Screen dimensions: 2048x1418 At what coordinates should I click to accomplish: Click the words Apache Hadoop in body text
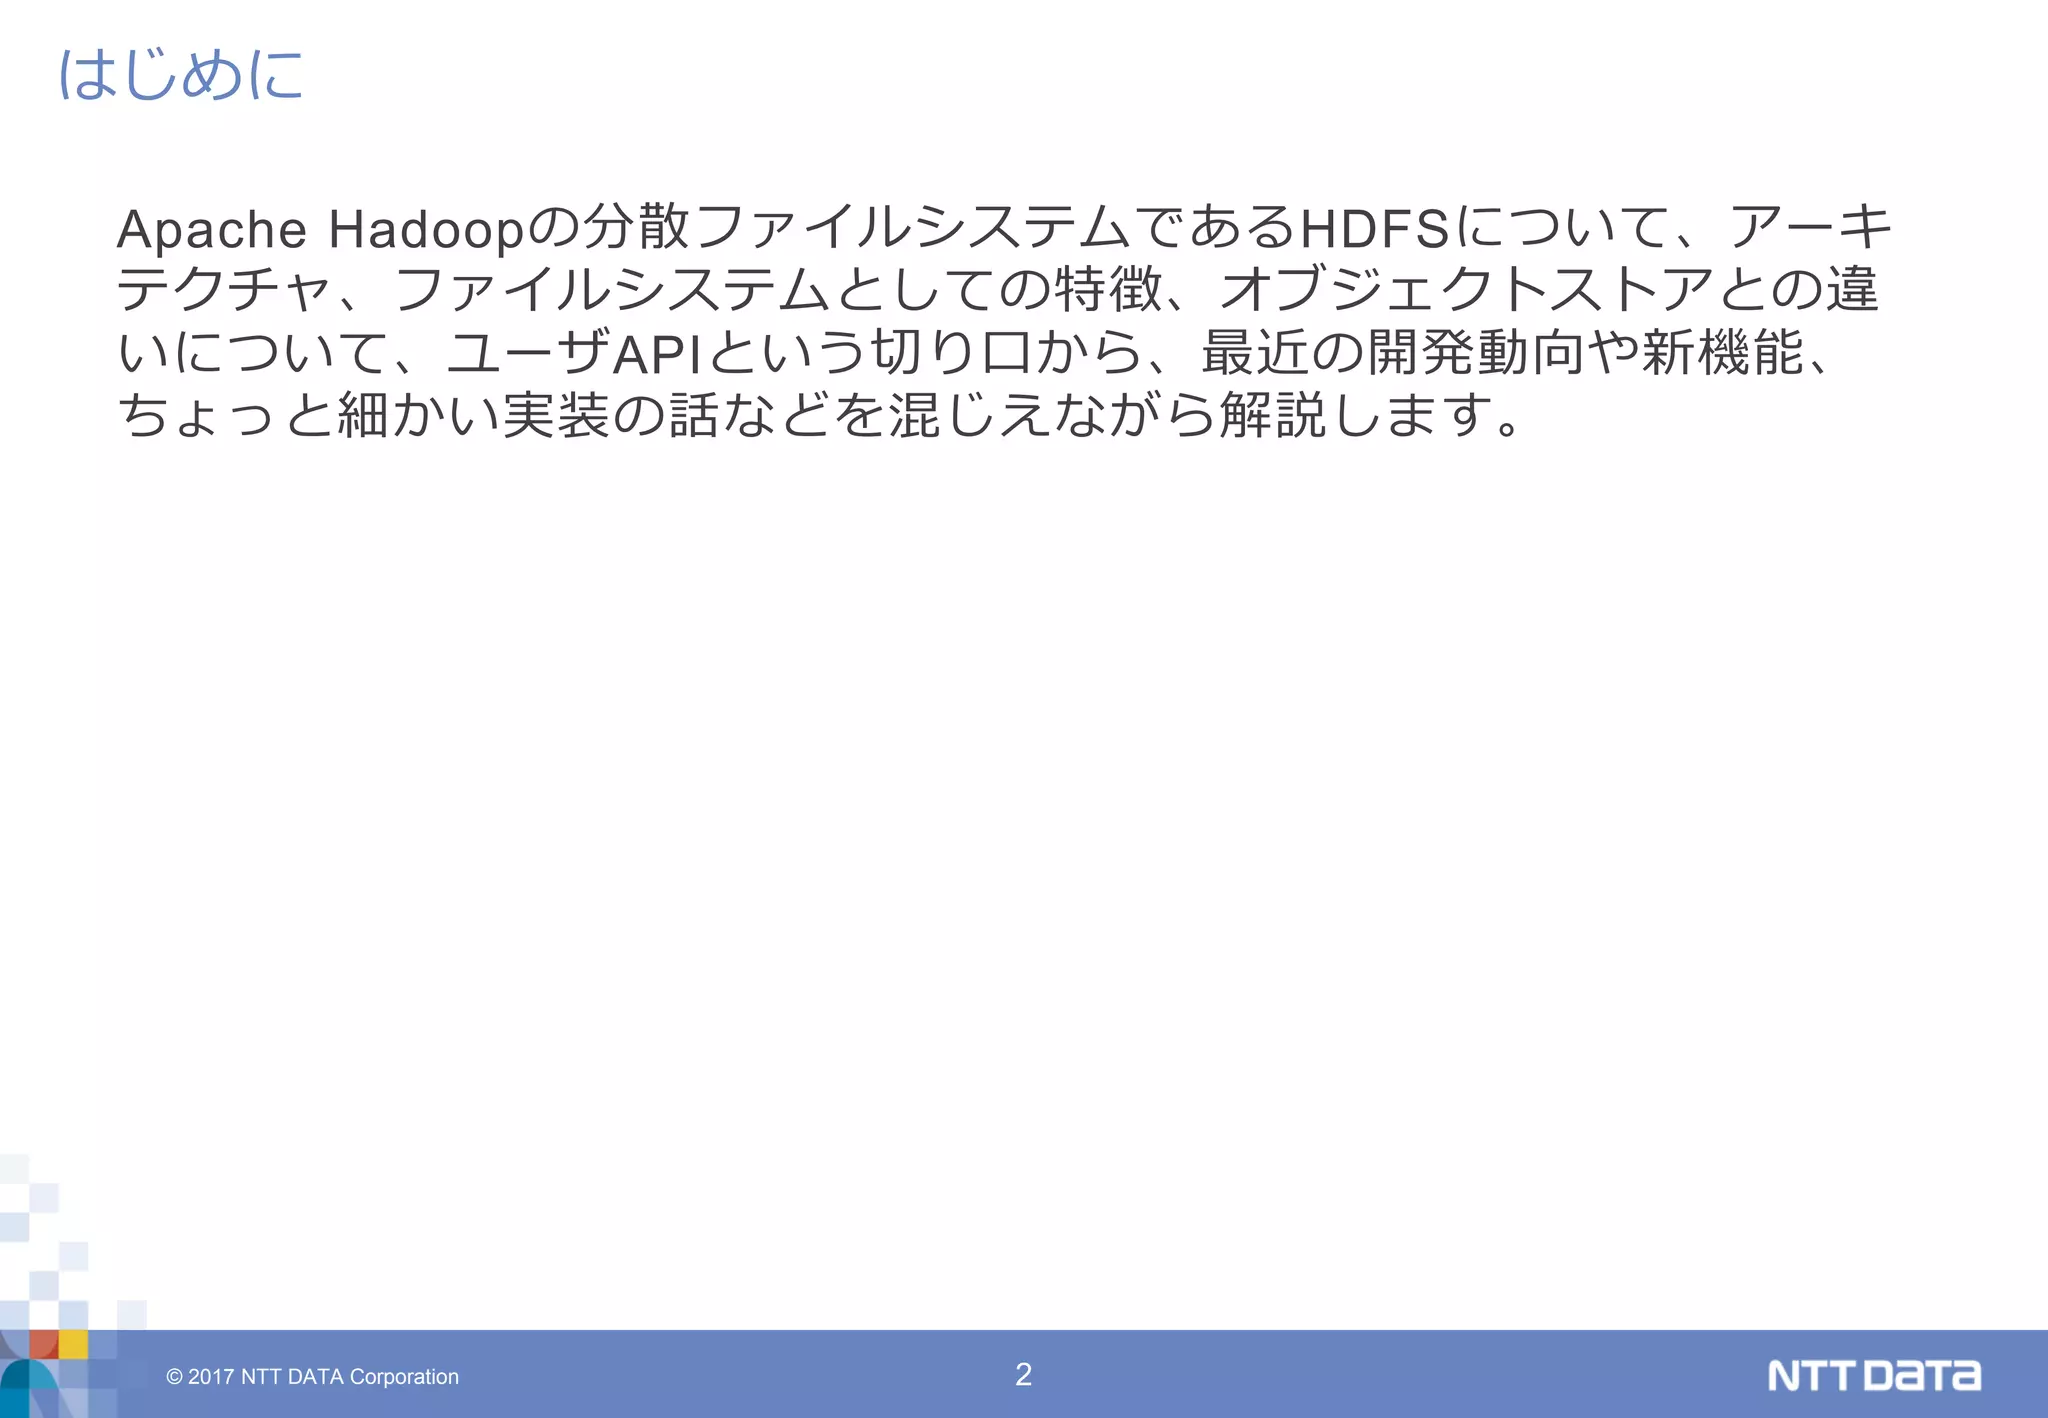[320, 229]
